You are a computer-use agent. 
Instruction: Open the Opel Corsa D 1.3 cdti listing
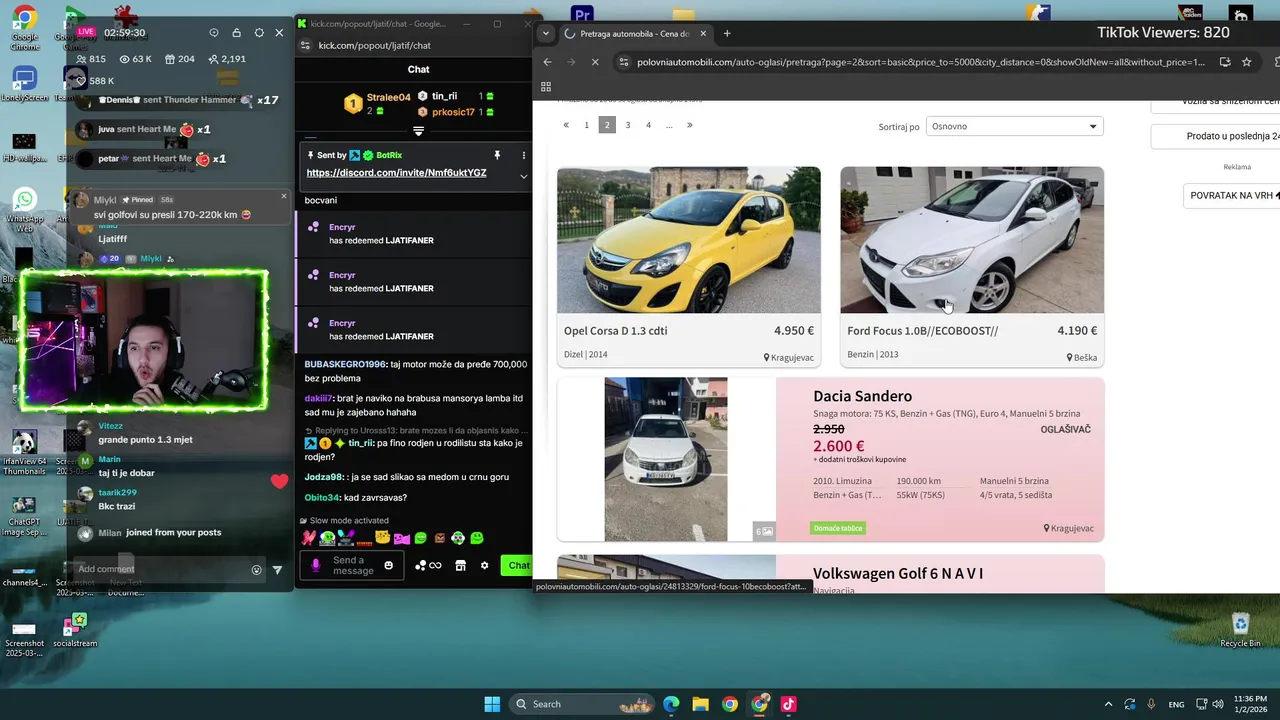(615, 331)
